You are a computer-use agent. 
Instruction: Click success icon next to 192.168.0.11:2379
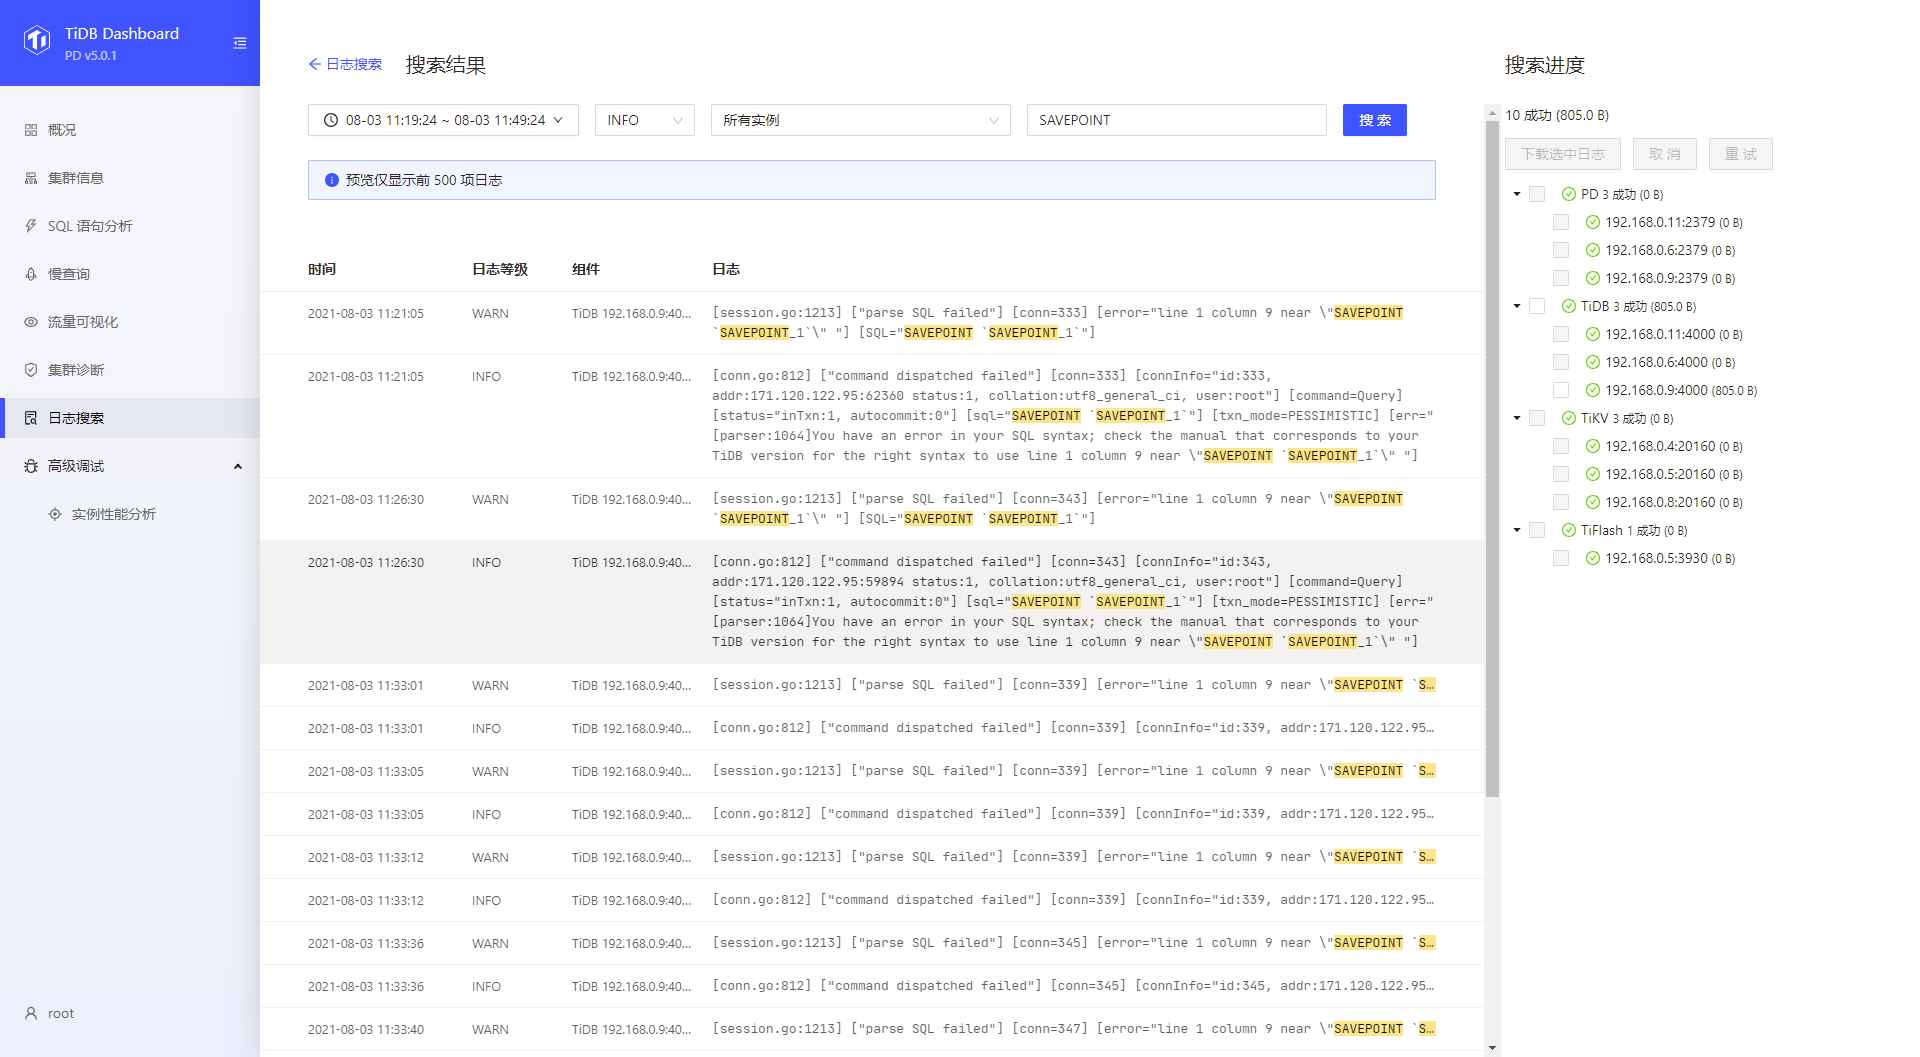pos(1593,222)
